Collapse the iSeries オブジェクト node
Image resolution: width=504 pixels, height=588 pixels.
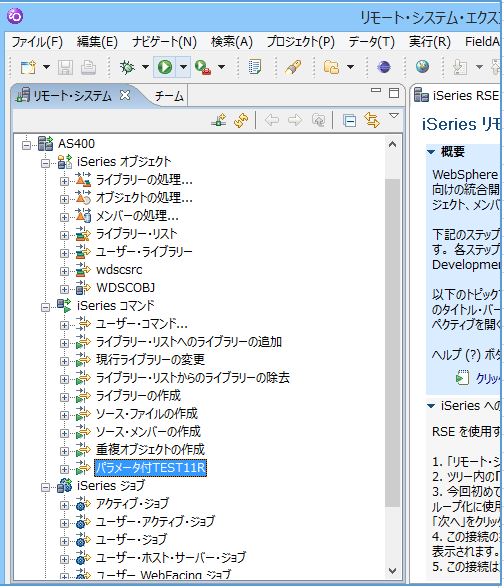45,163
